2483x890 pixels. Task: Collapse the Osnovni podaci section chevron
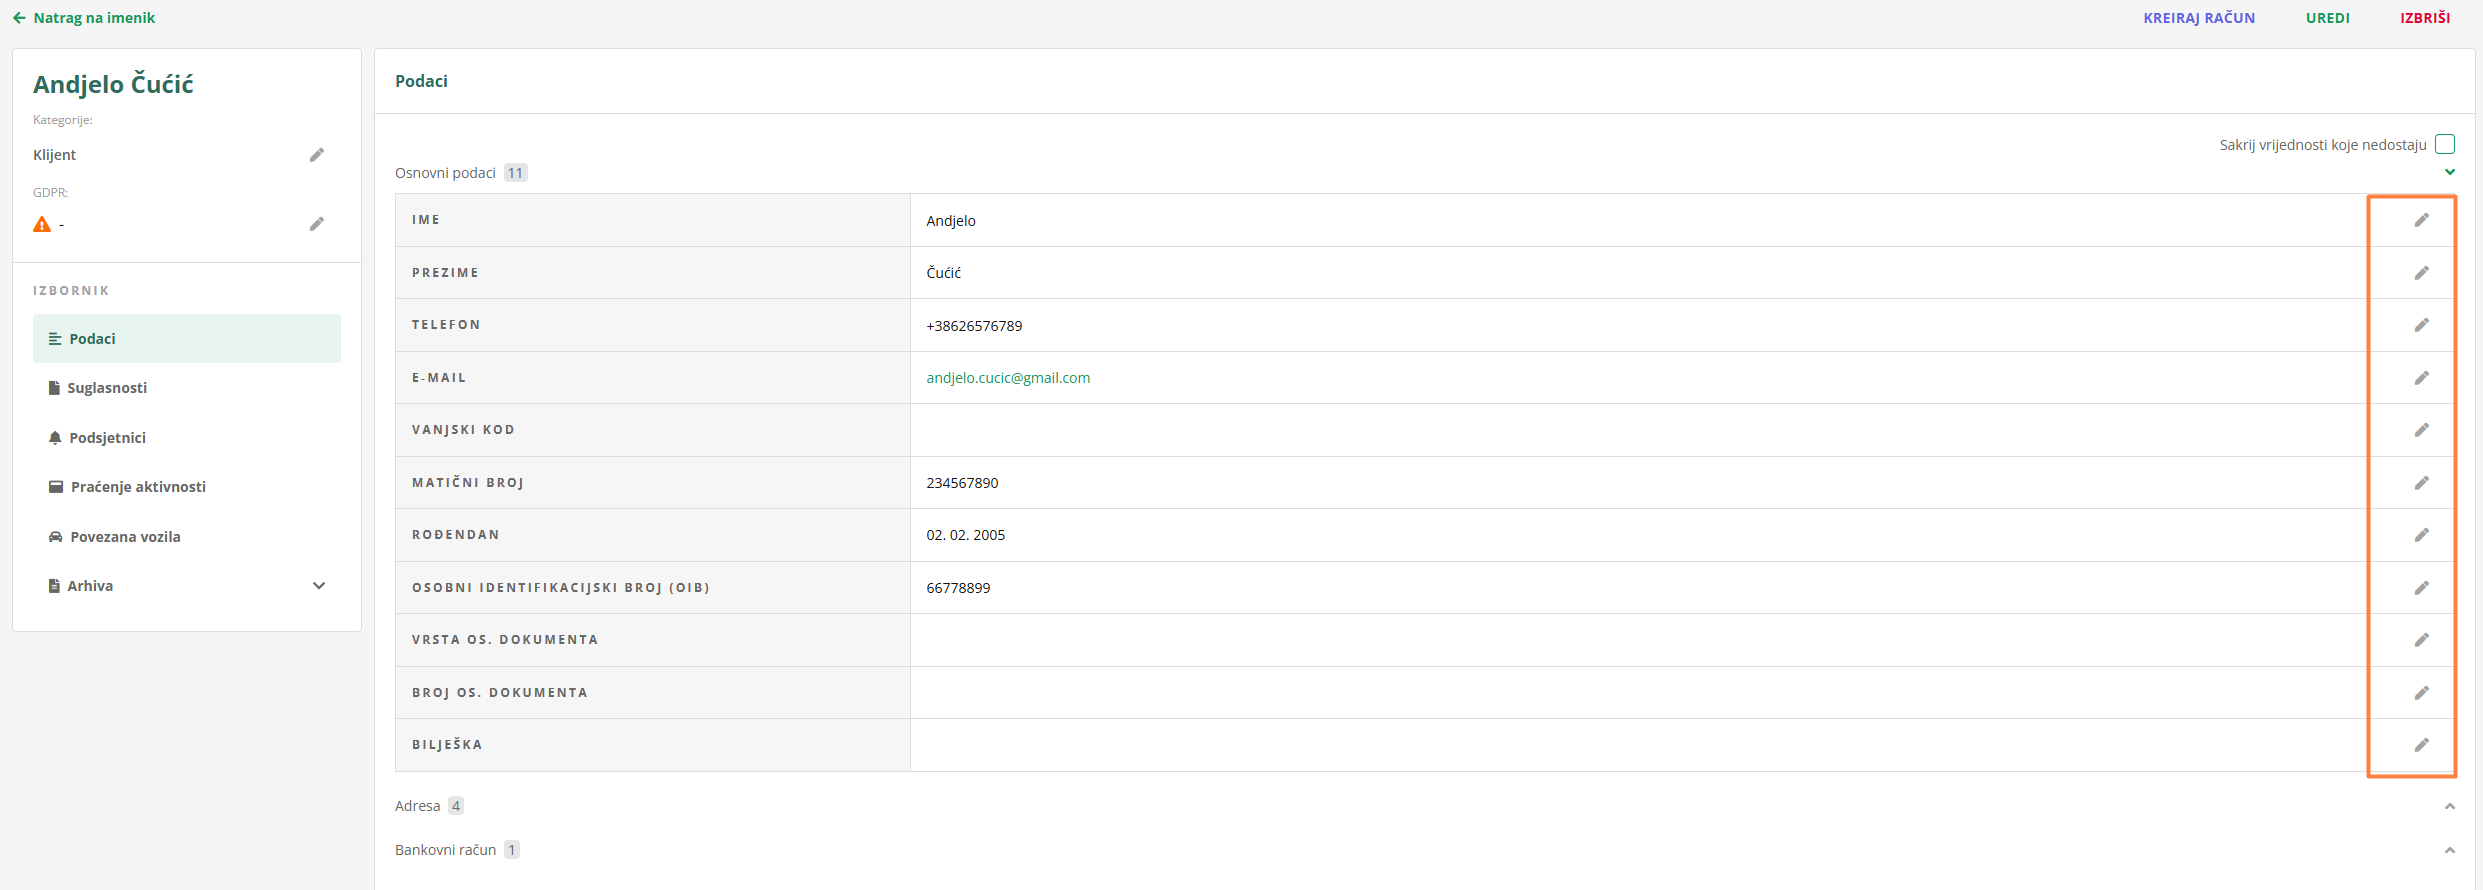tap(2450, 172)
